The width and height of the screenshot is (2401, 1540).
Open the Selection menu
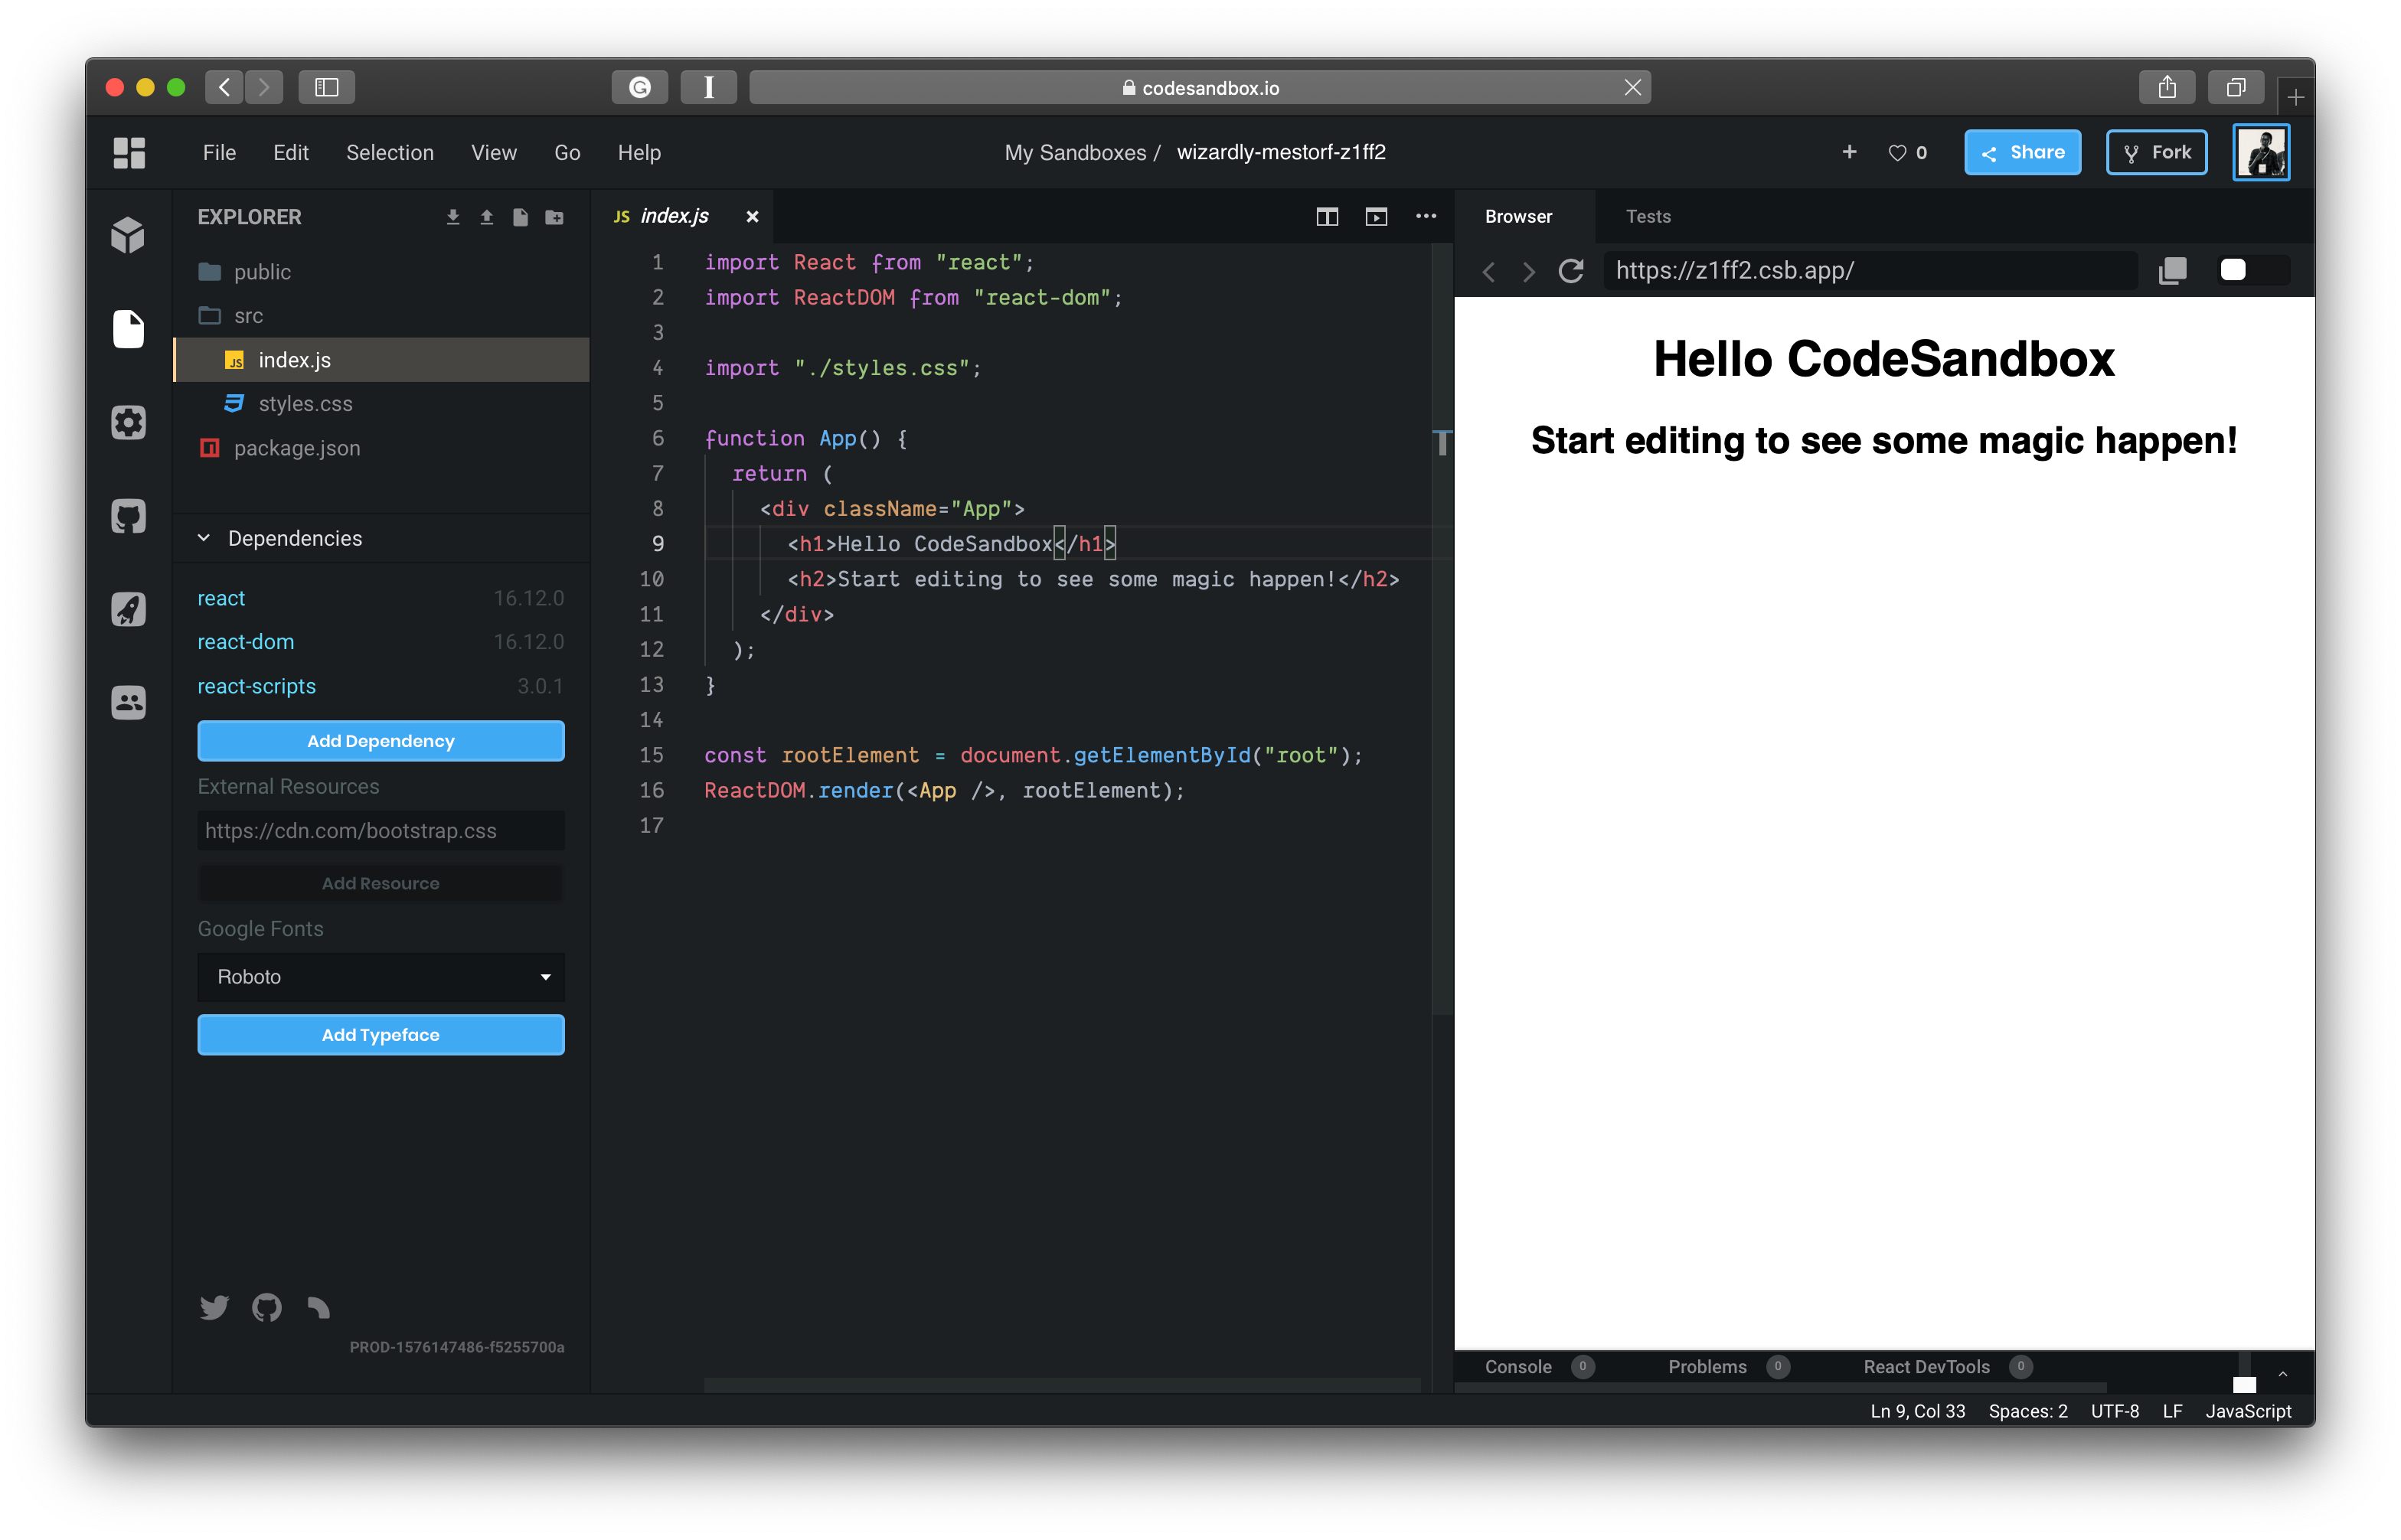coord(390,153)
